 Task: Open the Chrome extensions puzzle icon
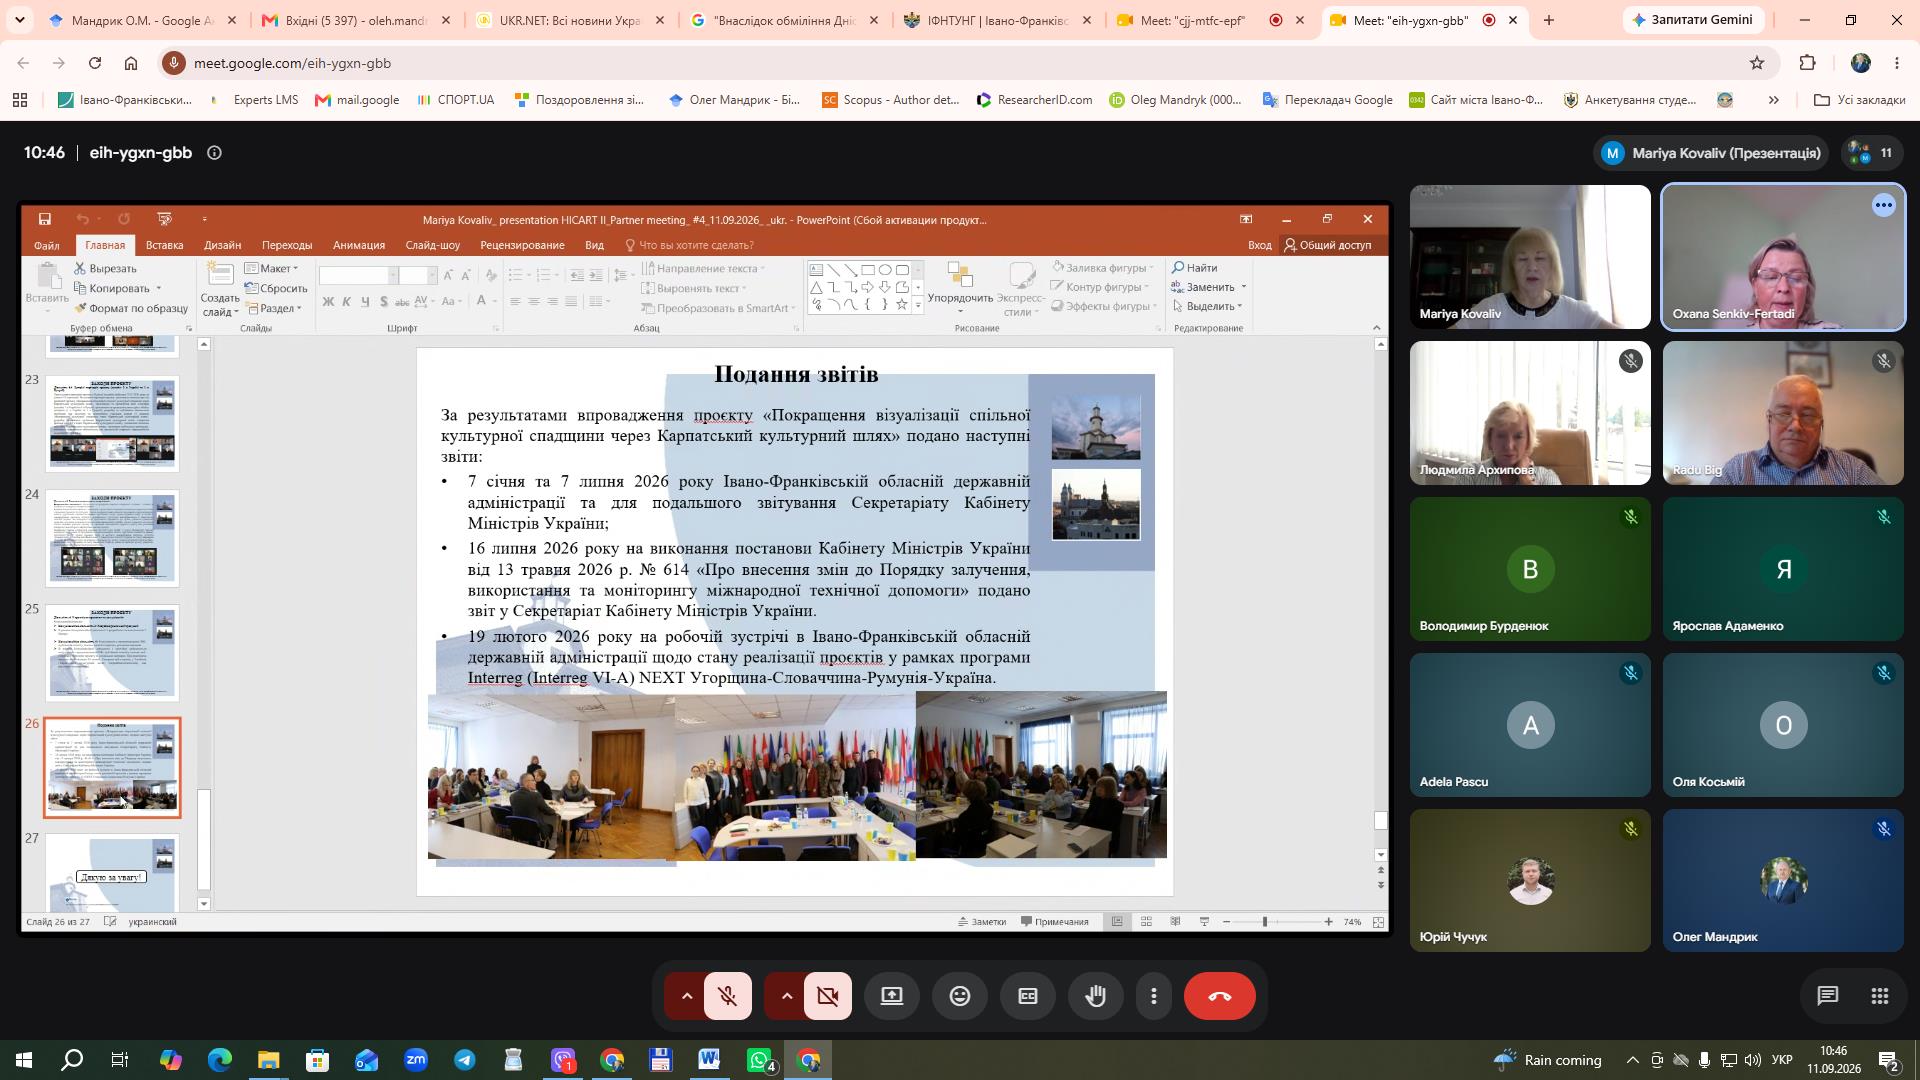[x=1807, y=63]
